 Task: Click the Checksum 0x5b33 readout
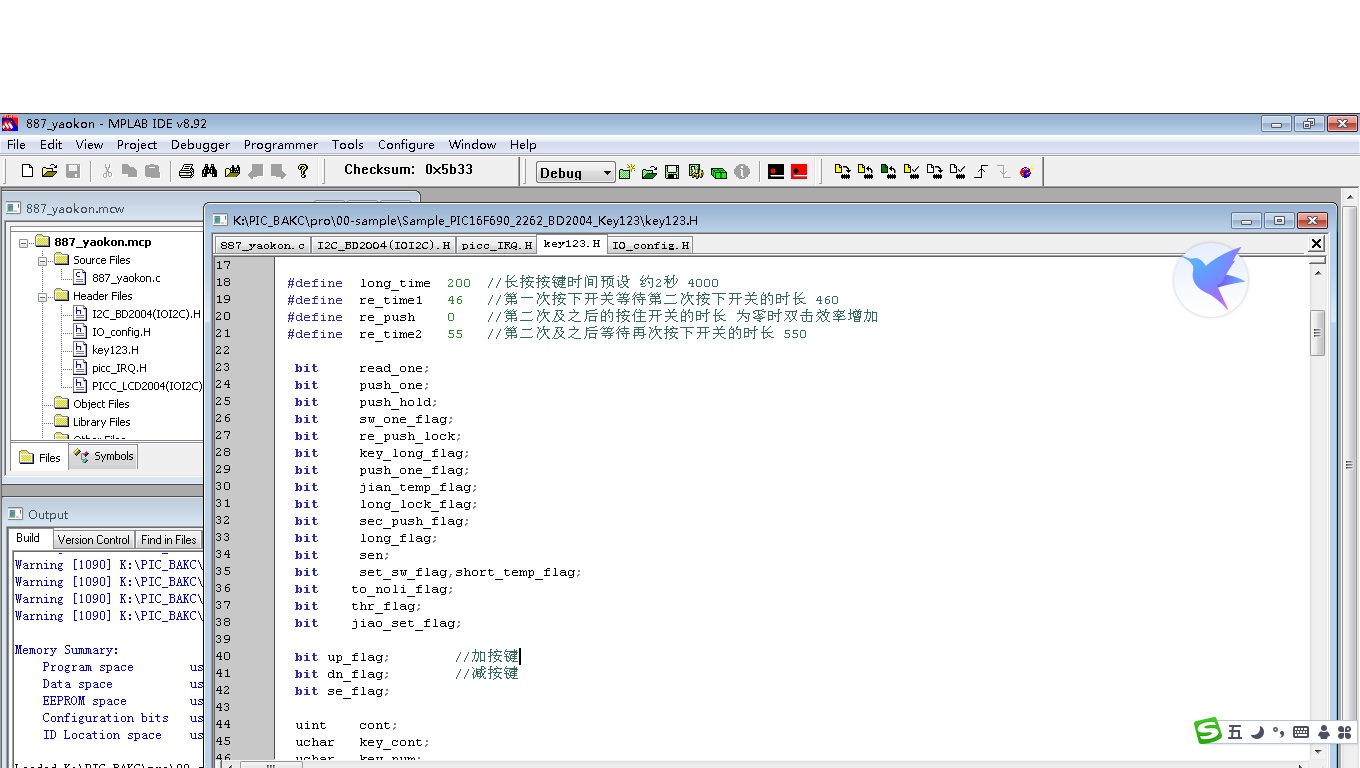pos(408,170)
